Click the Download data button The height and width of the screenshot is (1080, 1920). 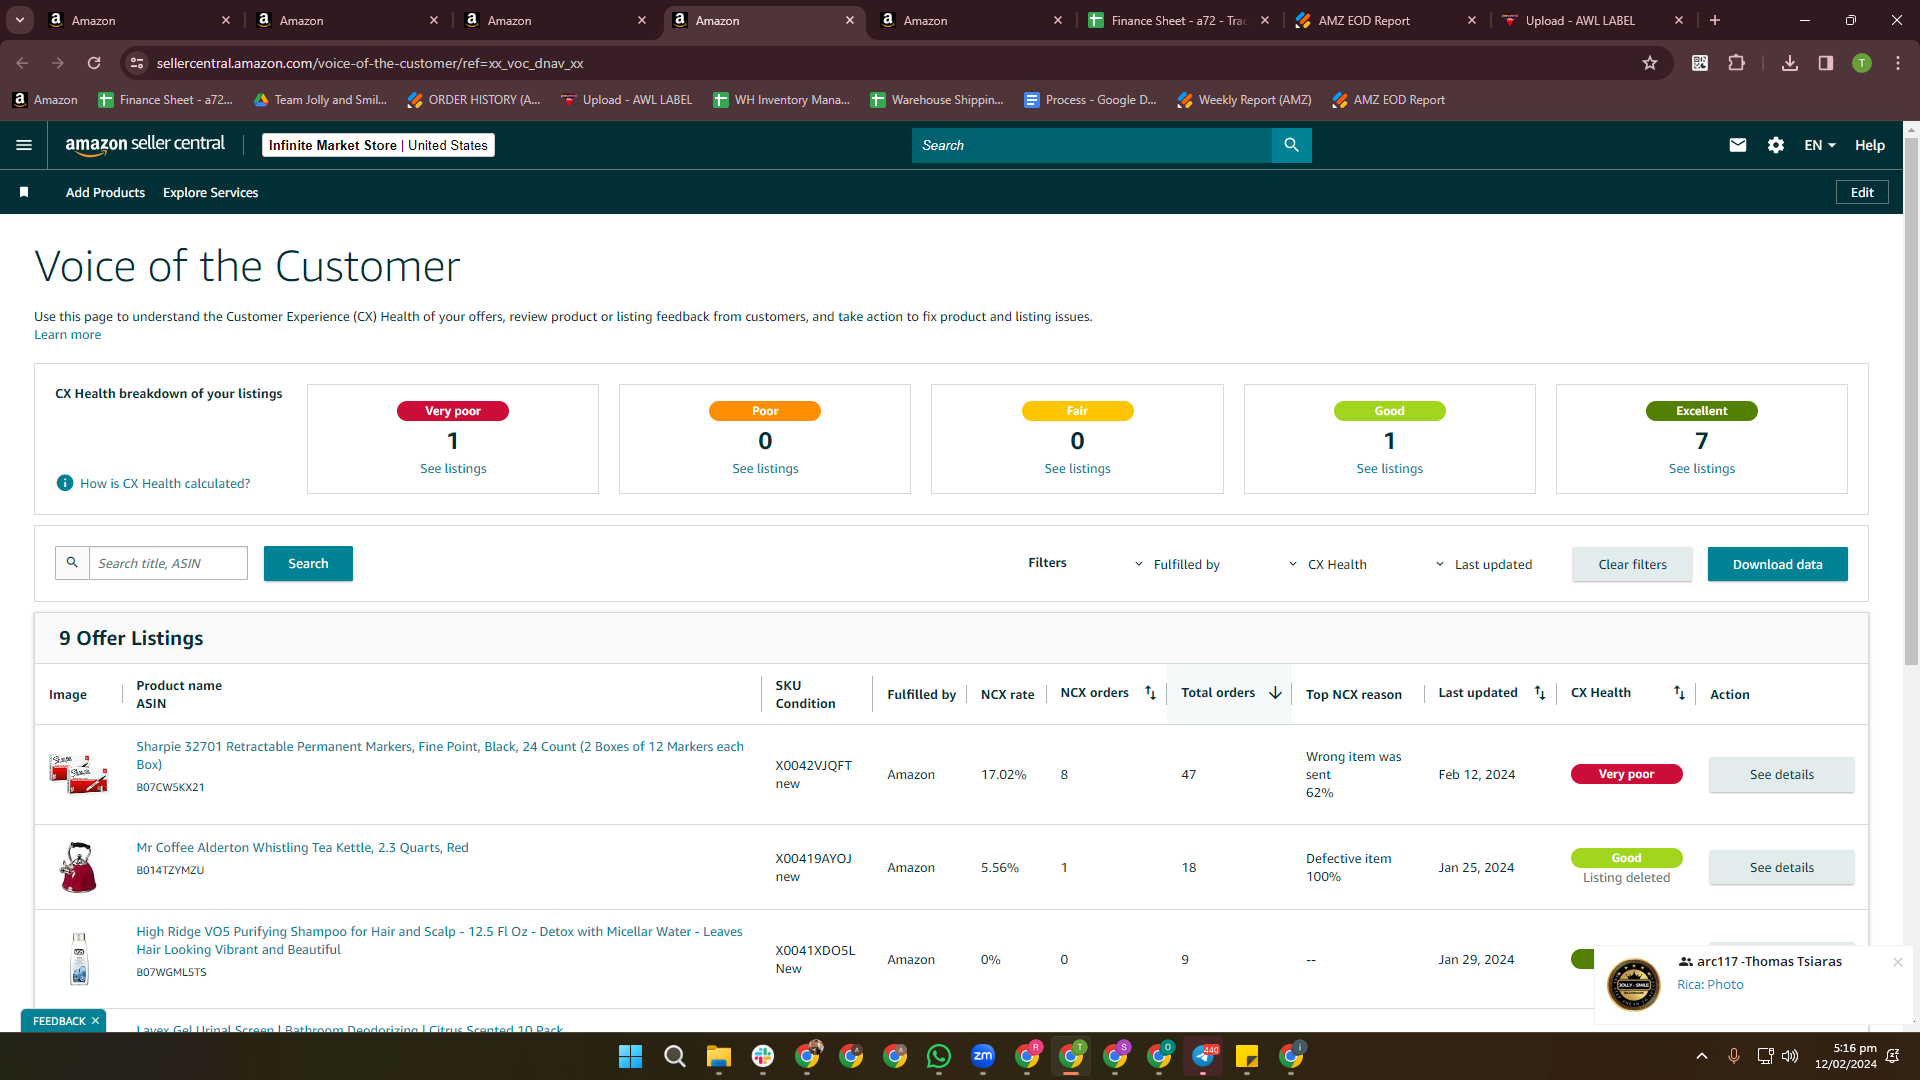point(1777,564)
